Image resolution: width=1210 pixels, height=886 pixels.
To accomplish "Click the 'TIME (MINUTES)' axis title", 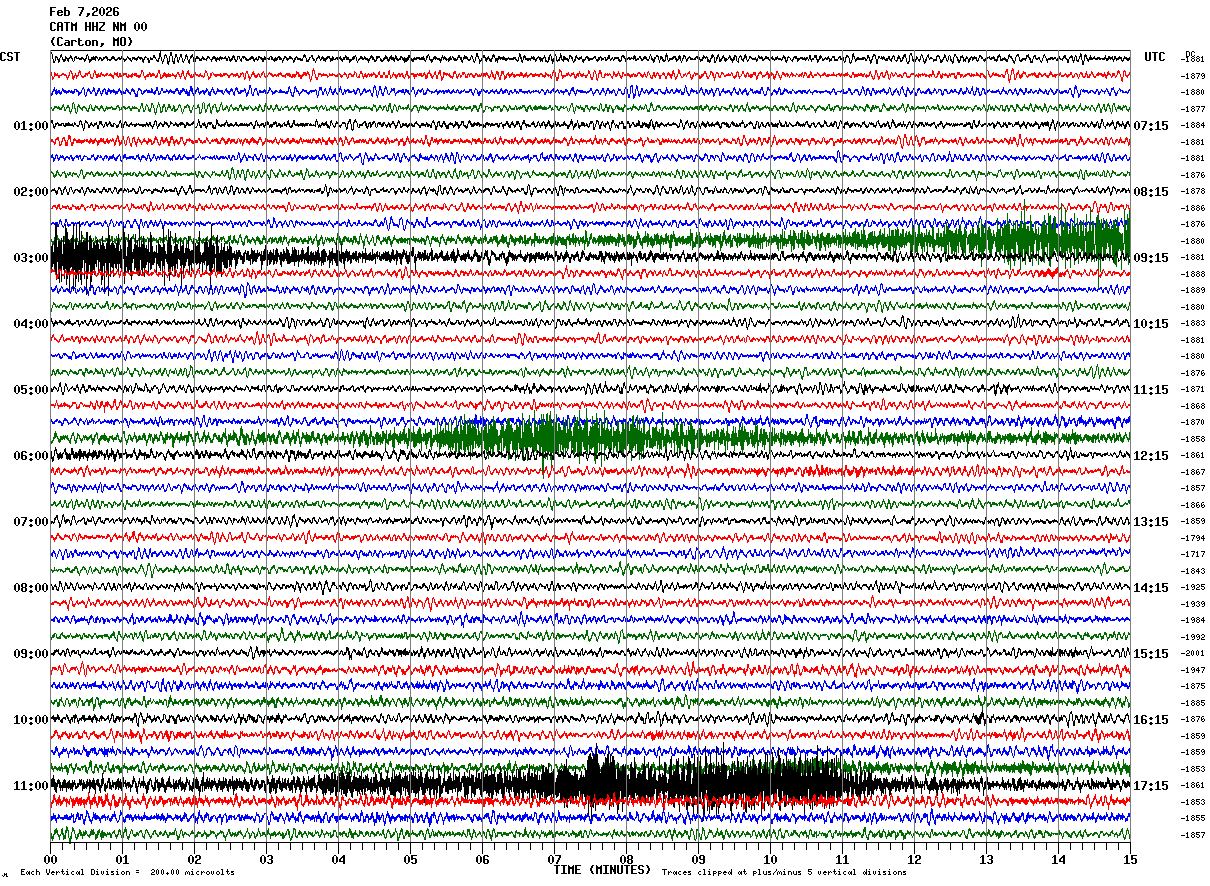I will 602,870.
